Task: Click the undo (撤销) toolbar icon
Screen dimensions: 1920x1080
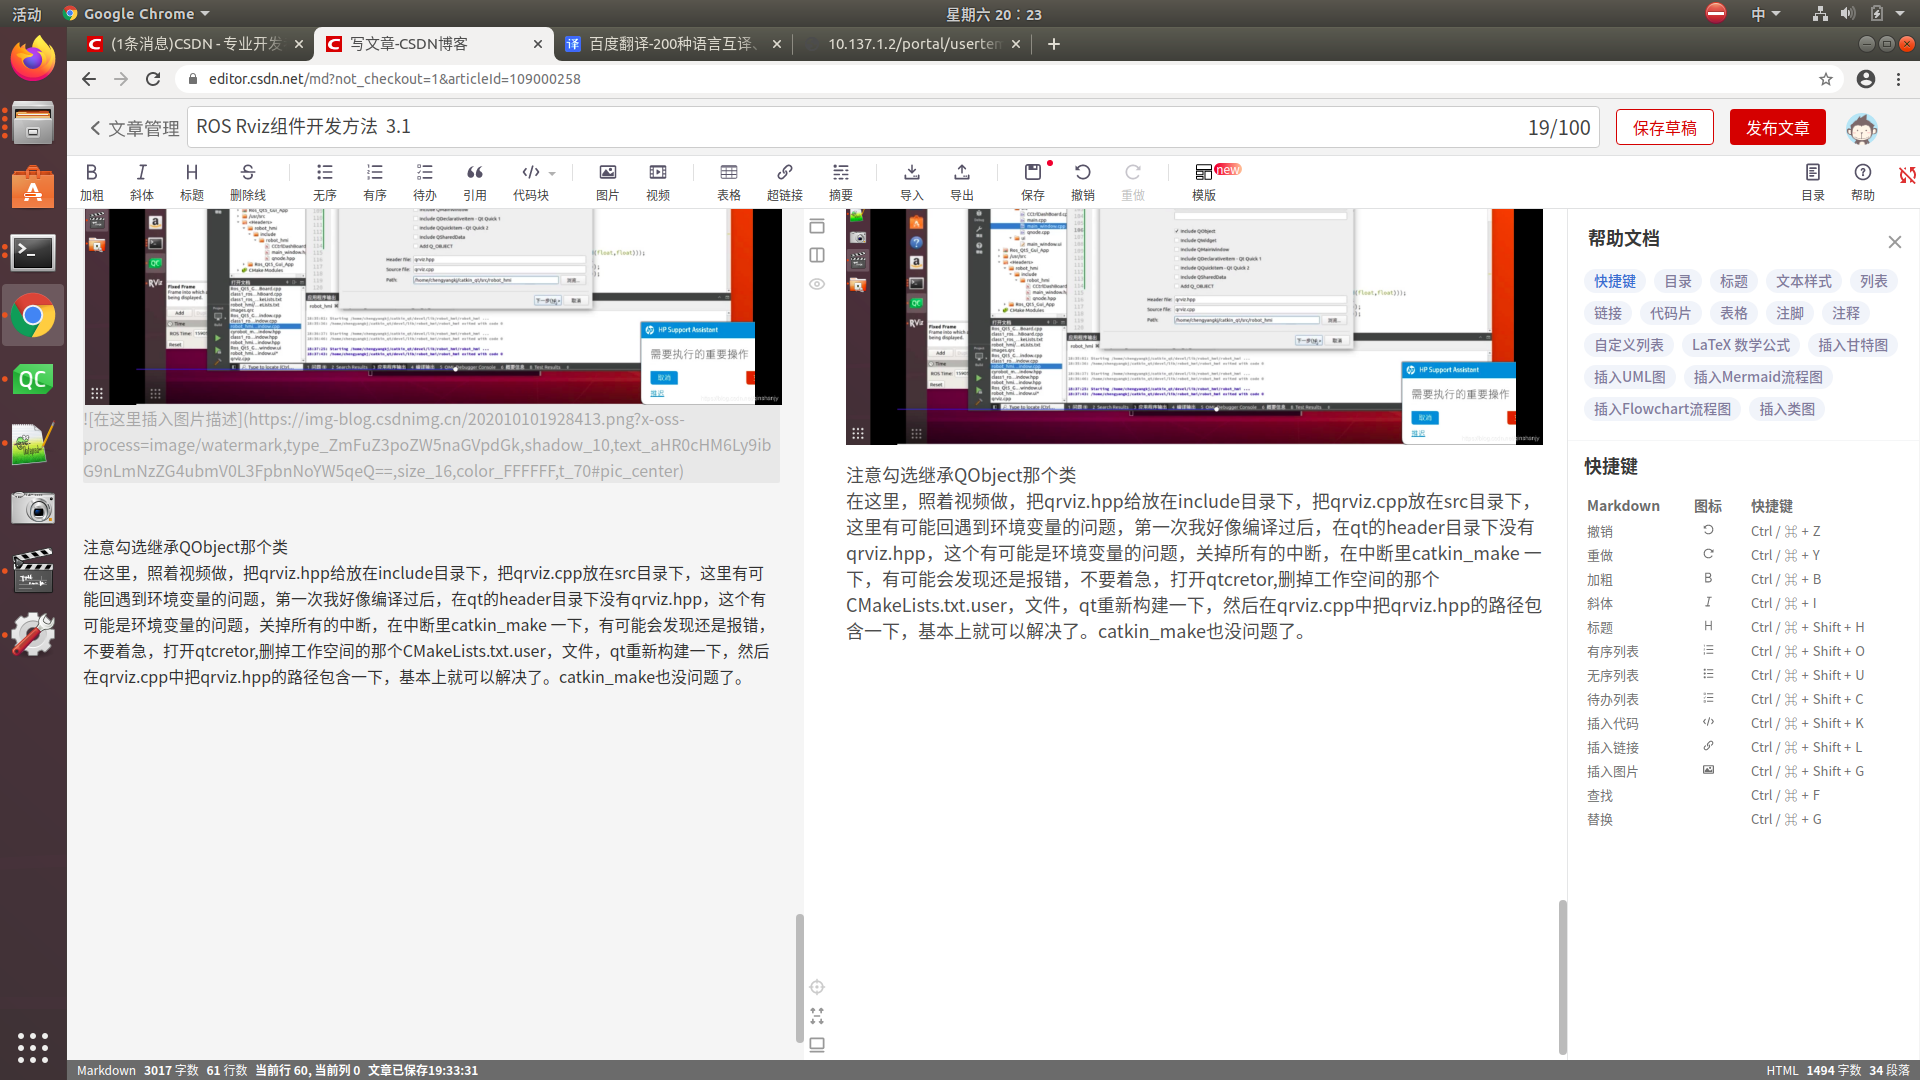Action: (1082, 173)
